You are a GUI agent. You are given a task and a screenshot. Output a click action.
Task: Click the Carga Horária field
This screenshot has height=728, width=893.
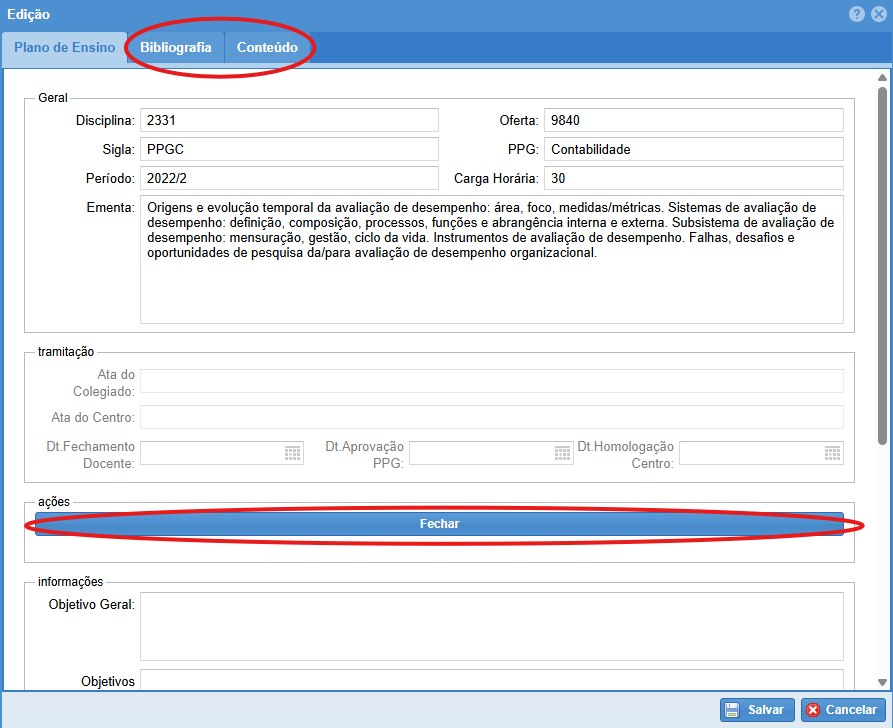pos(693,178)
